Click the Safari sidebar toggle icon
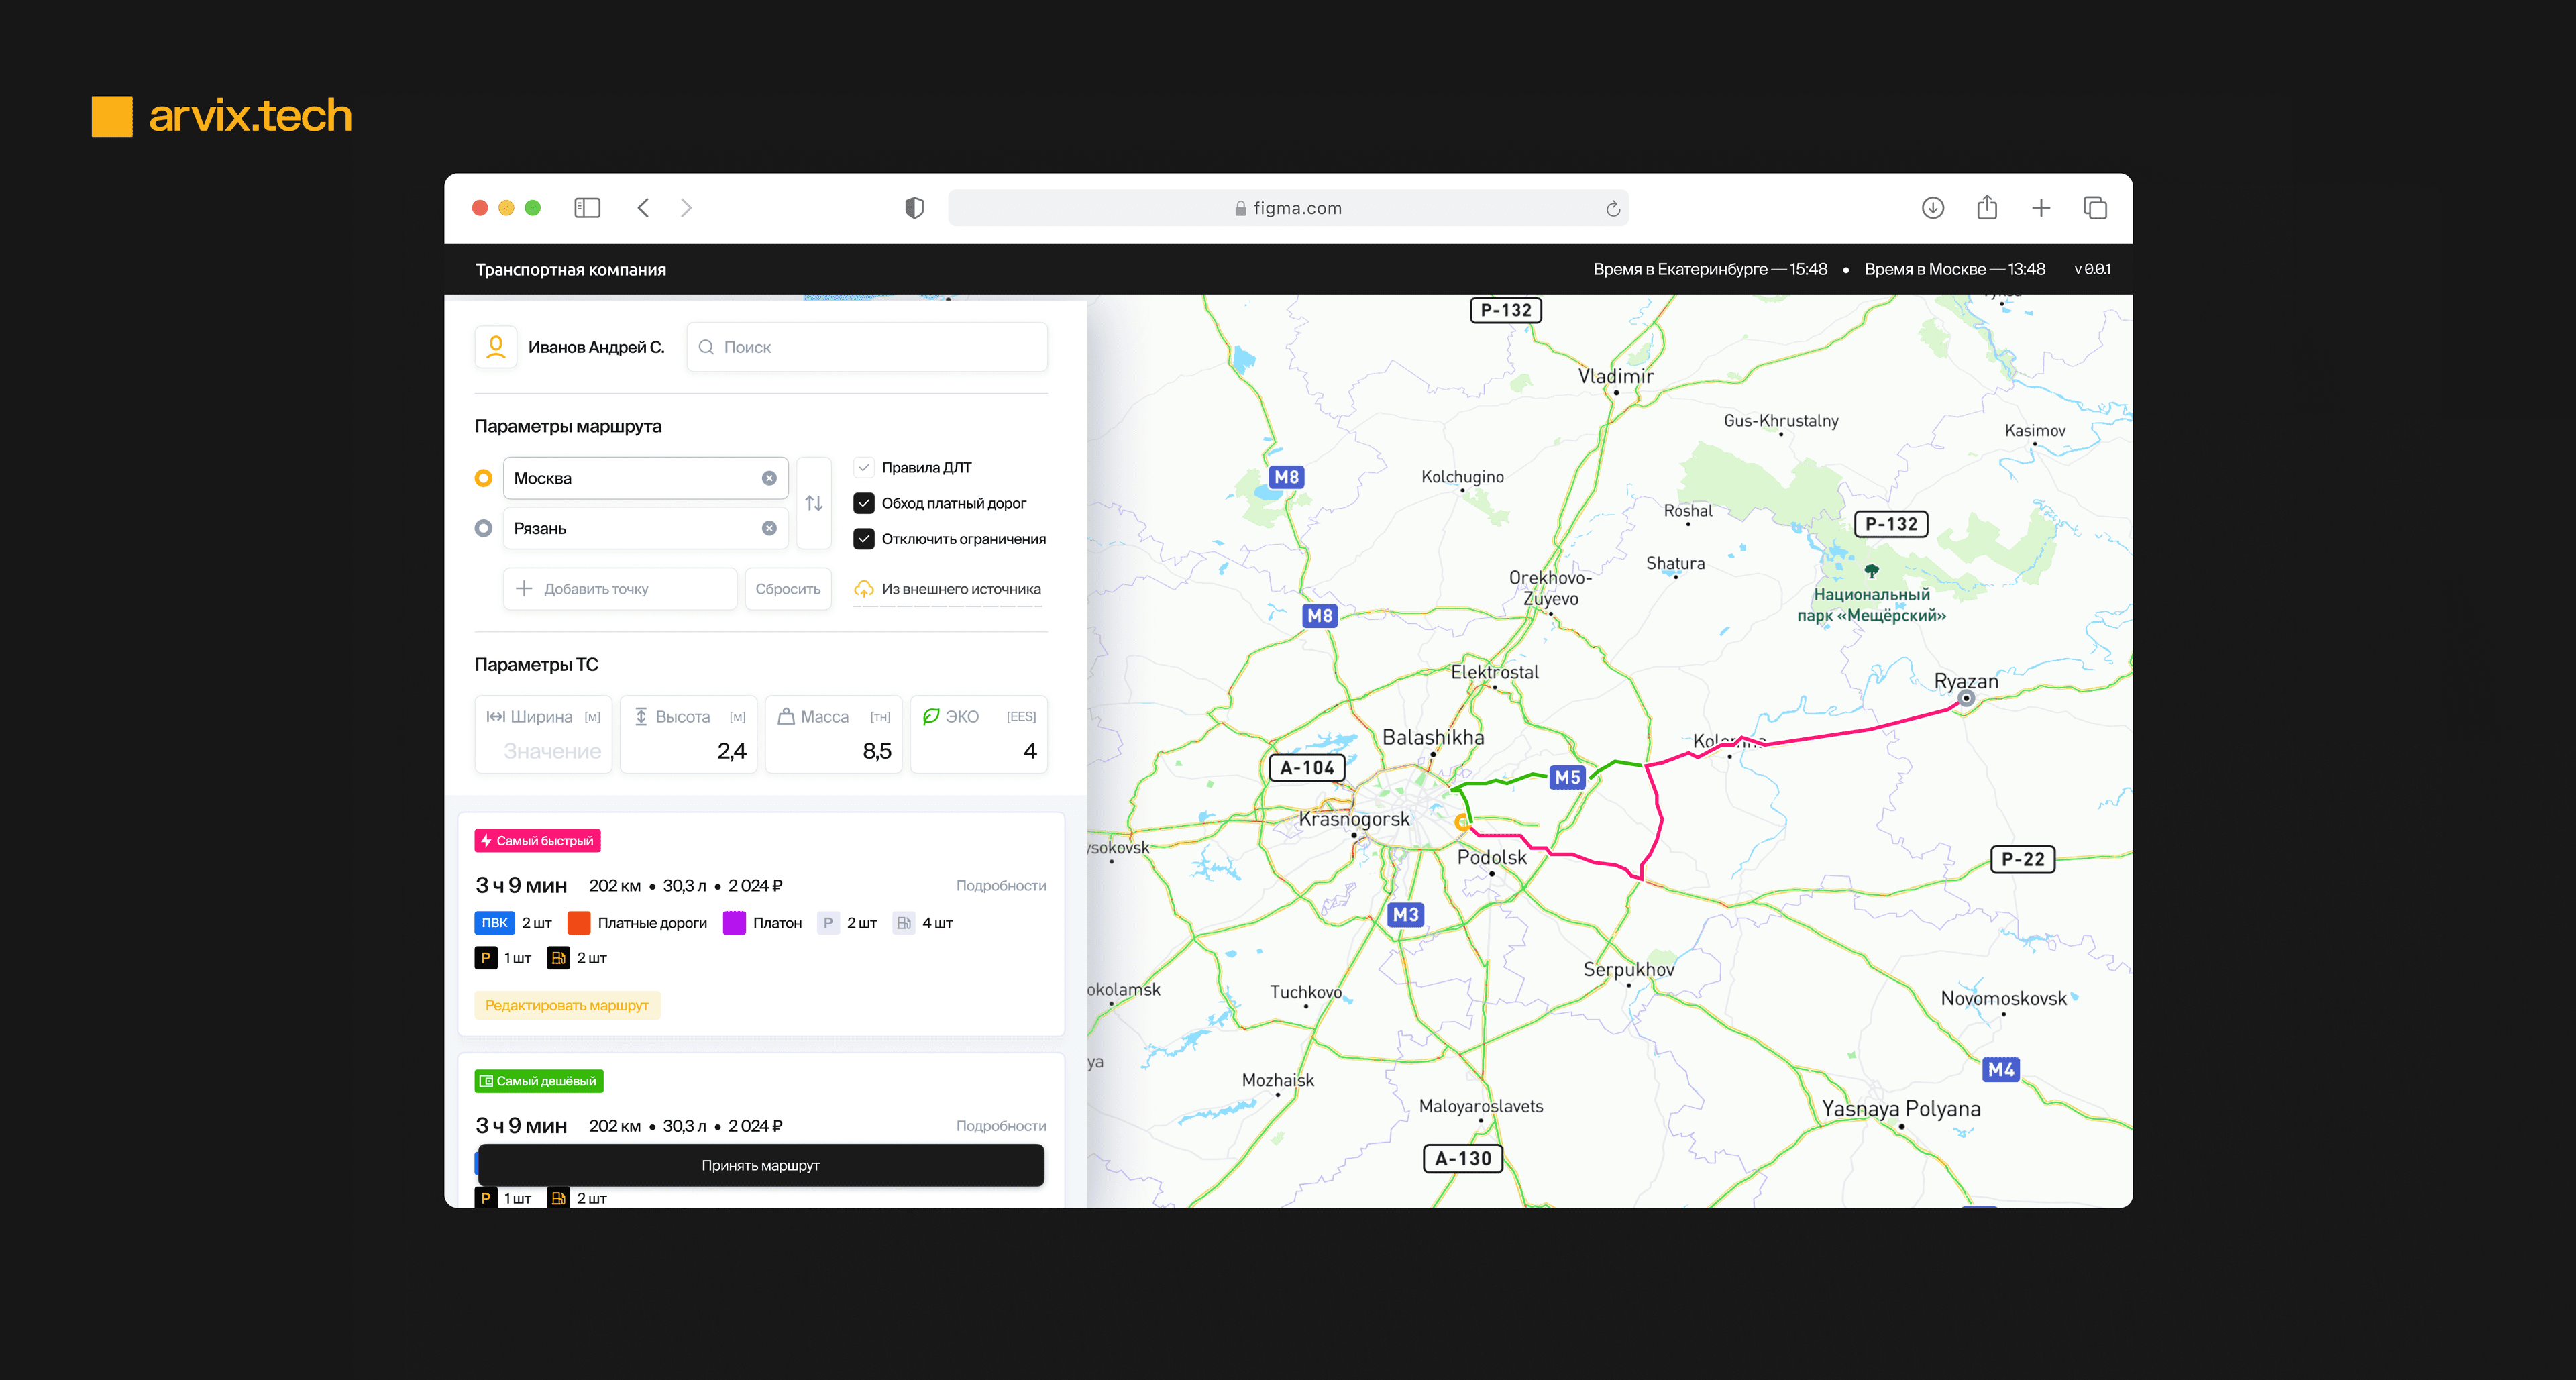This screenshot has width=2576, height=1380. click(587, 208)
